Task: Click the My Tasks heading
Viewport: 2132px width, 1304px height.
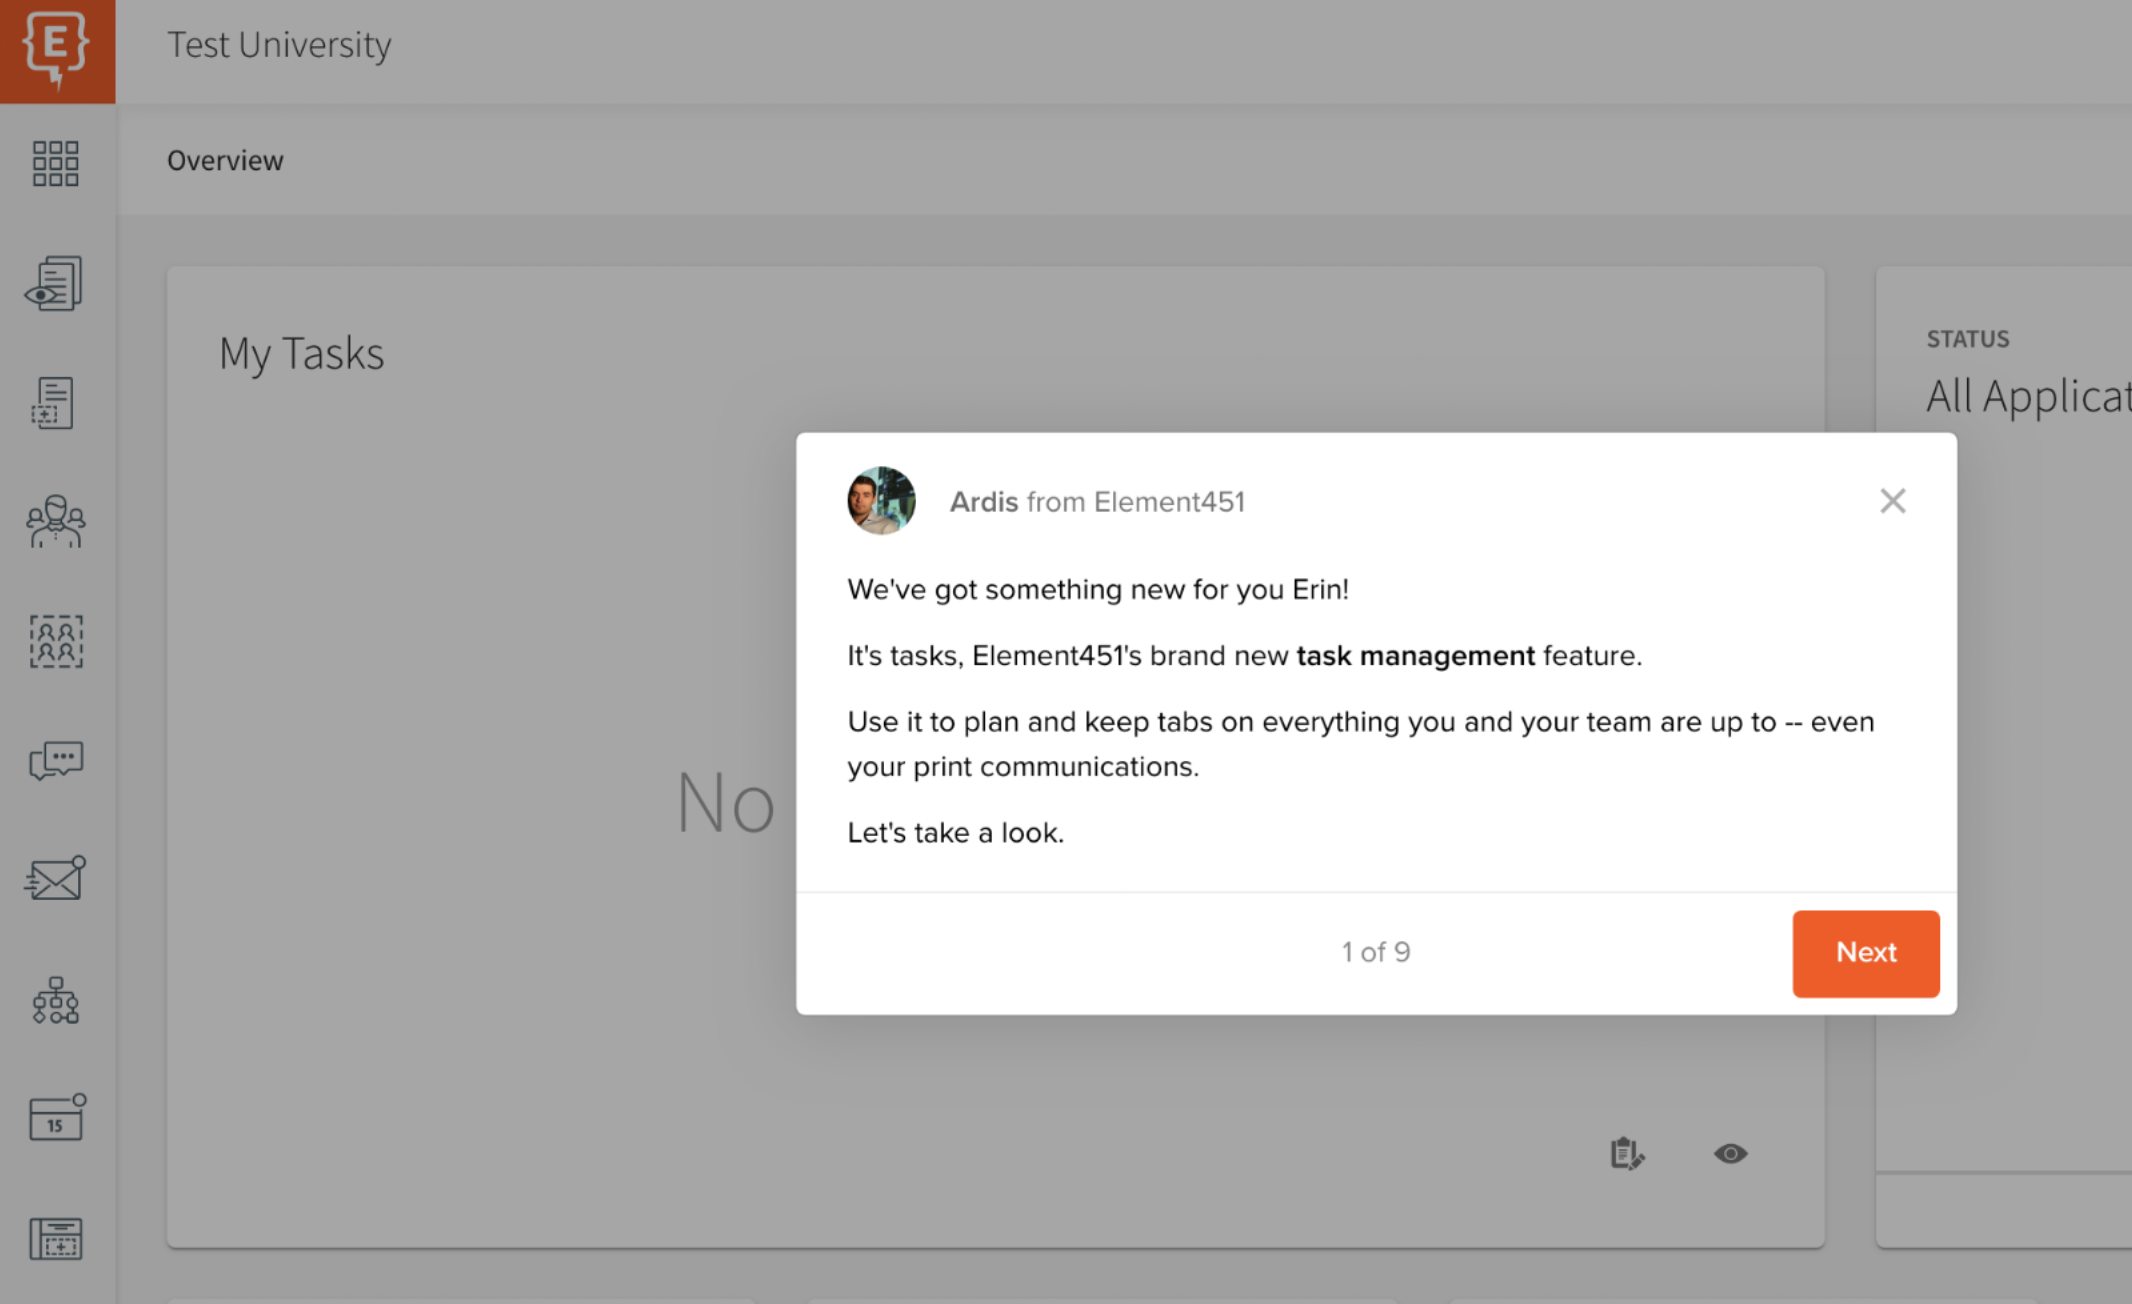Action: pos(301,353)
